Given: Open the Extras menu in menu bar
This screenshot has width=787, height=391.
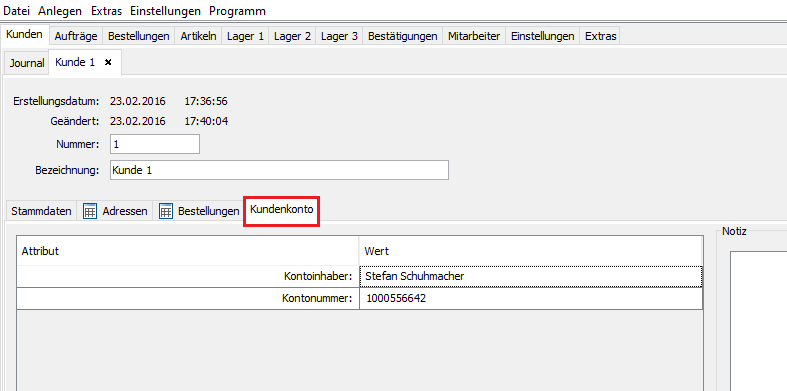Looking at the screenshot, I should tap(106, 11).
